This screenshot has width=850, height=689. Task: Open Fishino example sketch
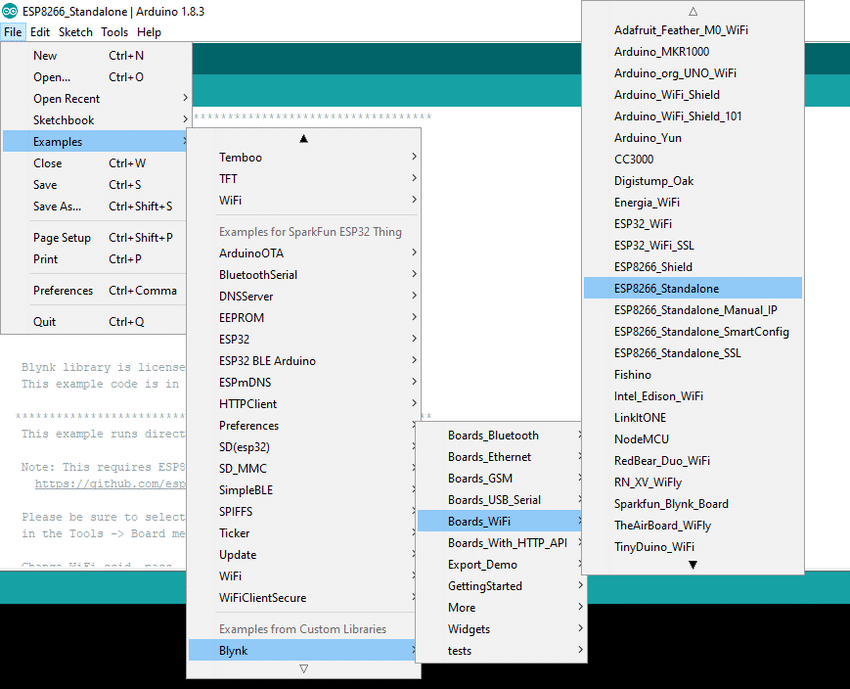[693, 375]
